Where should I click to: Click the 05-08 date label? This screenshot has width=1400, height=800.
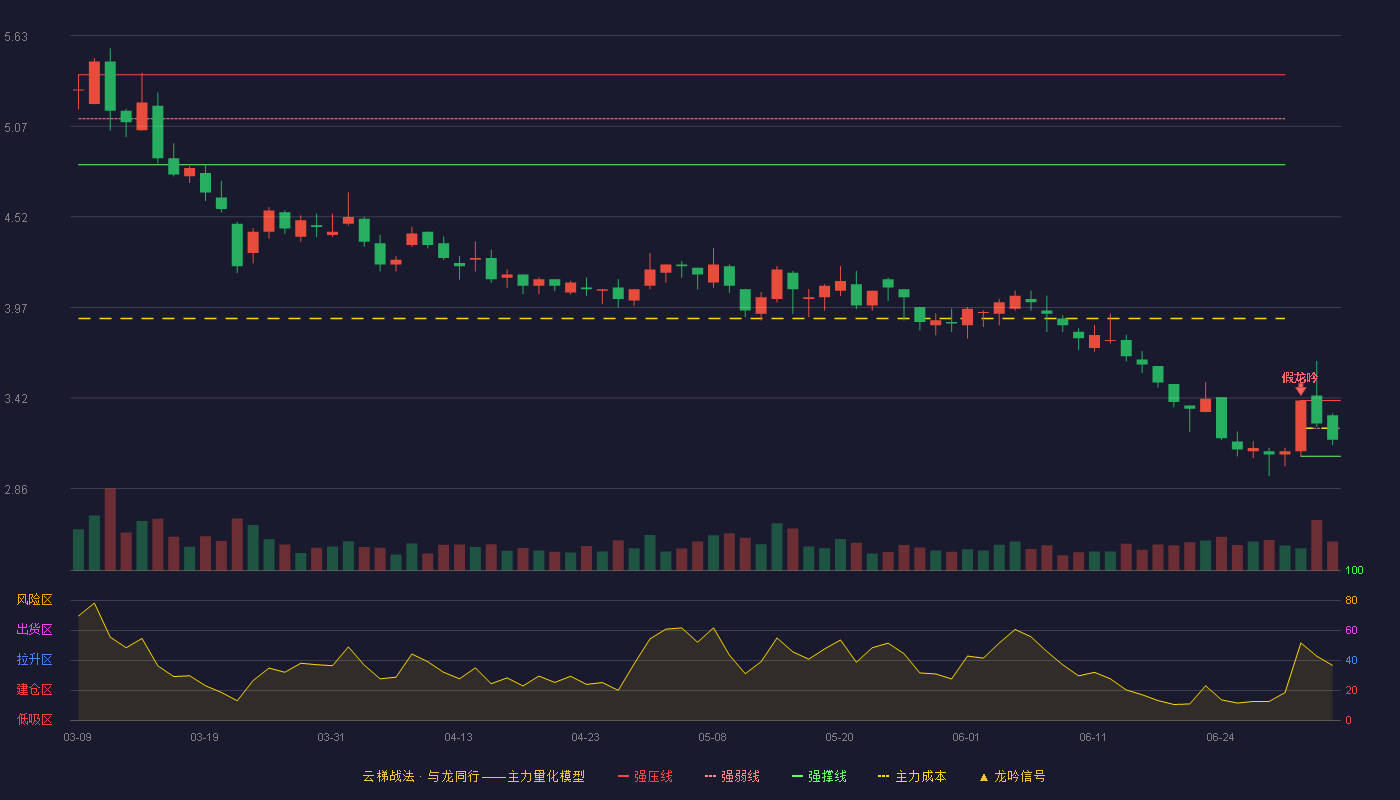(x=712, y=737)
